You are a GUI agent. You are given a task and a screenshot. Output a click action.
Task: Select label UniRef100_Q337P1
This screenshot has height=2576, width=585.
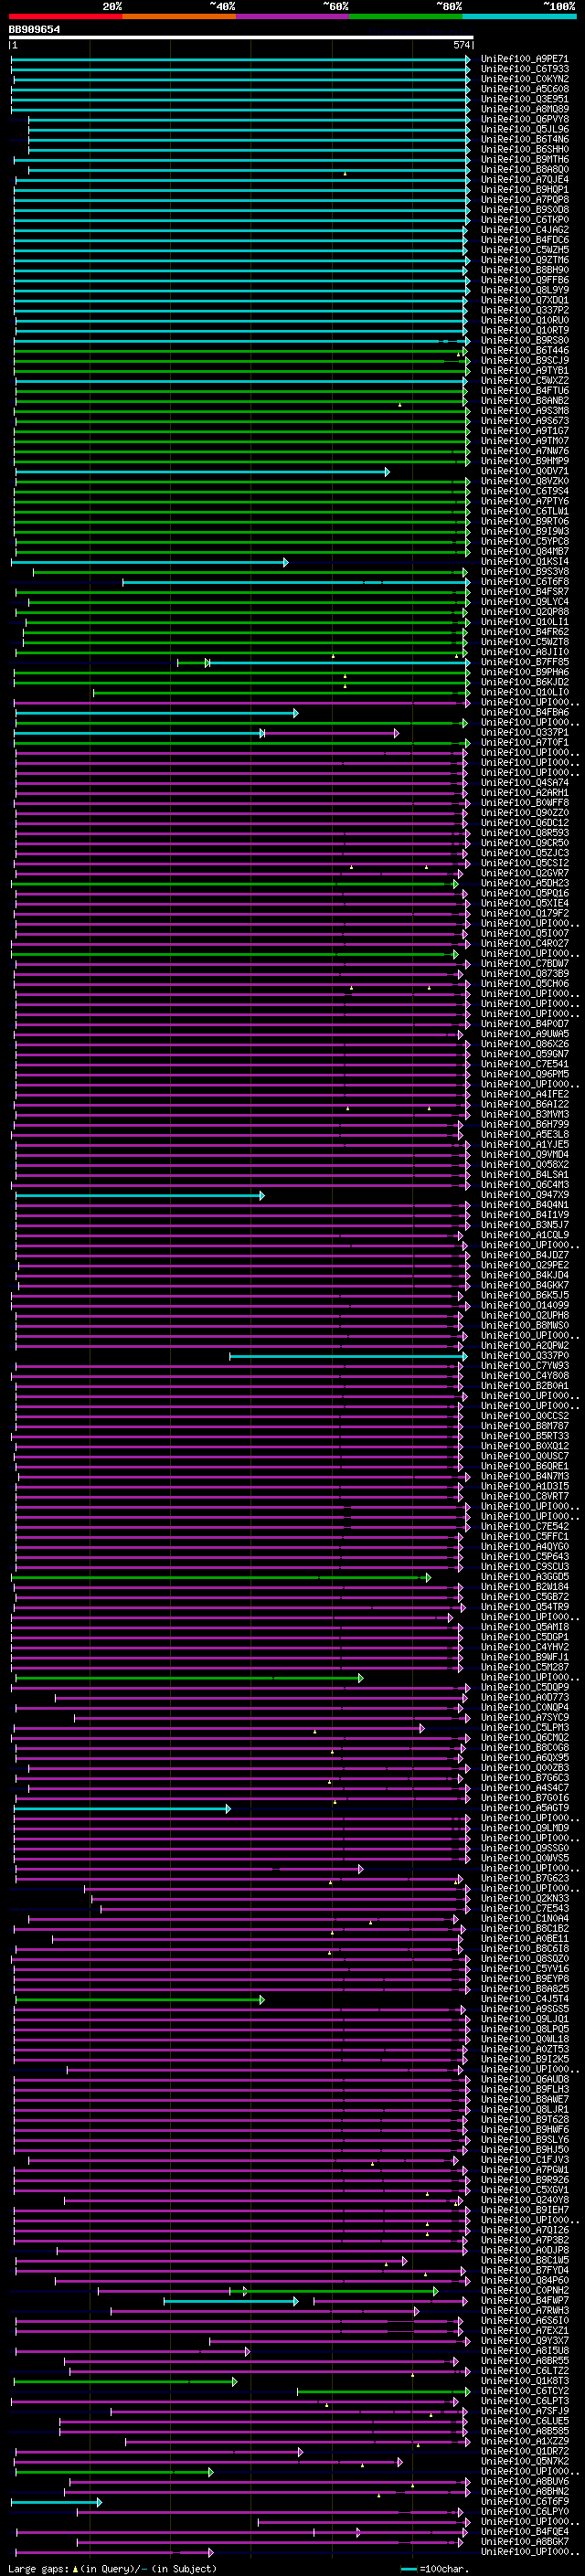524,732
